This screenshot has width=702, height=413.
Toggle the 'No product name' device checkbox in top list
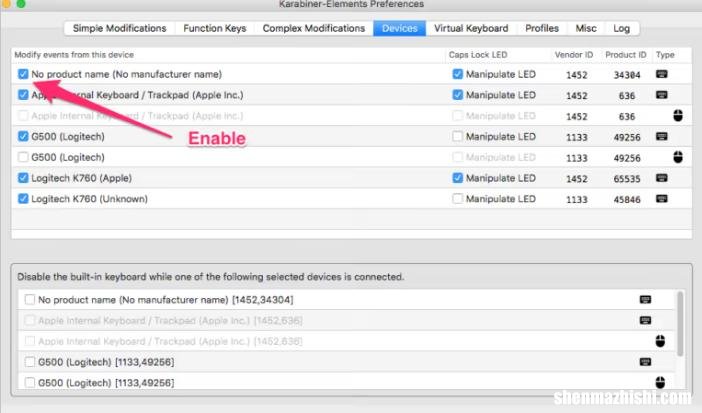pos(23,74)
